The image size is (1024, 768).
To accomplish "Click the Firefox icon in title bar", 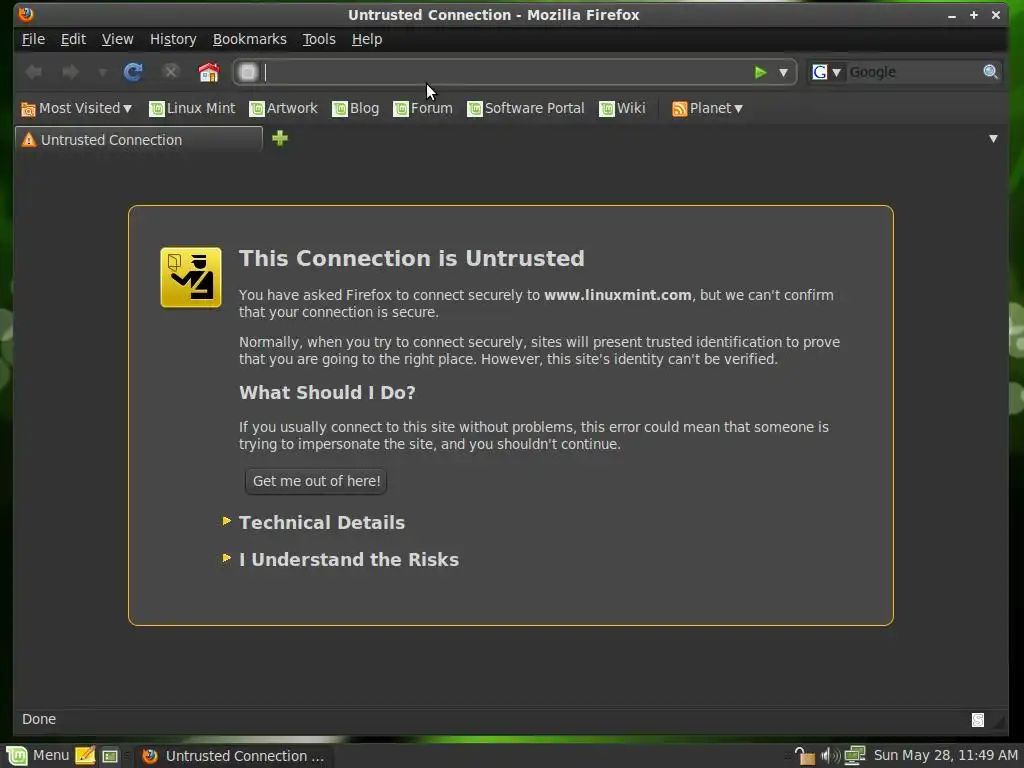I will (x=26, y=14).
